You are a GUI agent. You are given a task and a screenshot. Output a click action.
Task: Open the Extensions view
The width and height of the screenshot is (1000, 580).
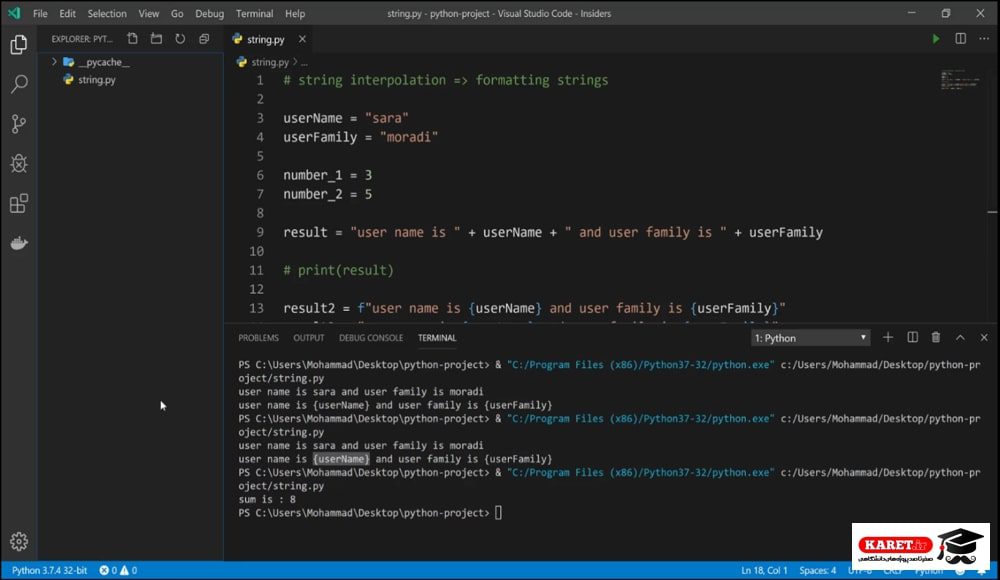pyautogui.click(x=18, y=204)
